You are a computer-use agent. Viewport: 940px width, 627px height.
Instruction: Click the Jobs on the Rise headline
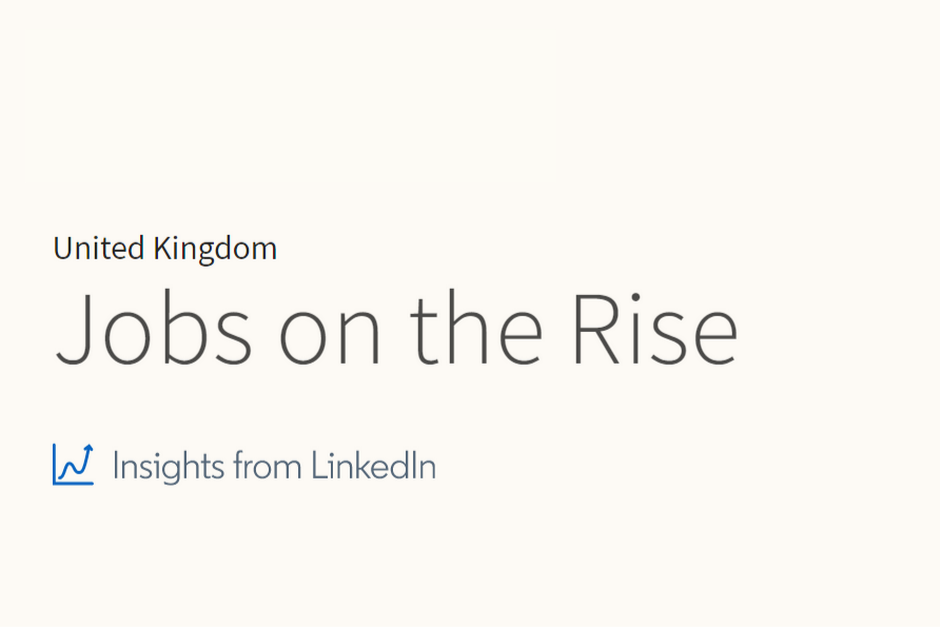click(396, 327)
